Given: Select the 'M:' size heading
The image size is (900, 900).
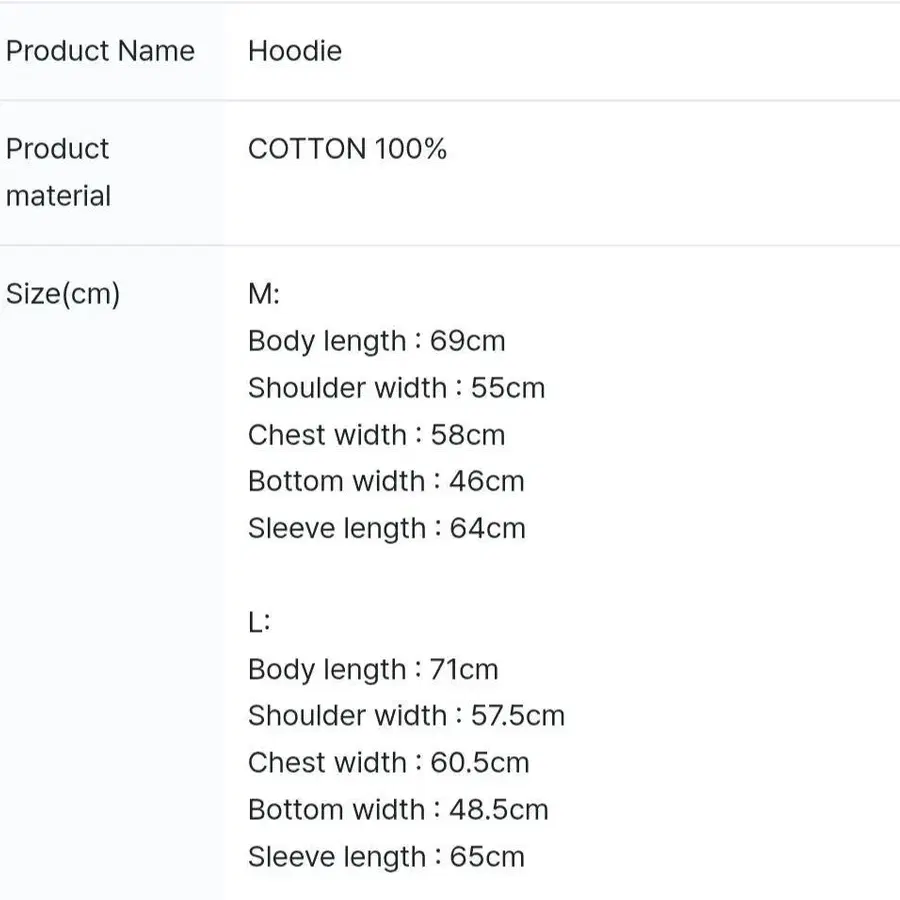Looking at the screenshot, I should (264, 294).
